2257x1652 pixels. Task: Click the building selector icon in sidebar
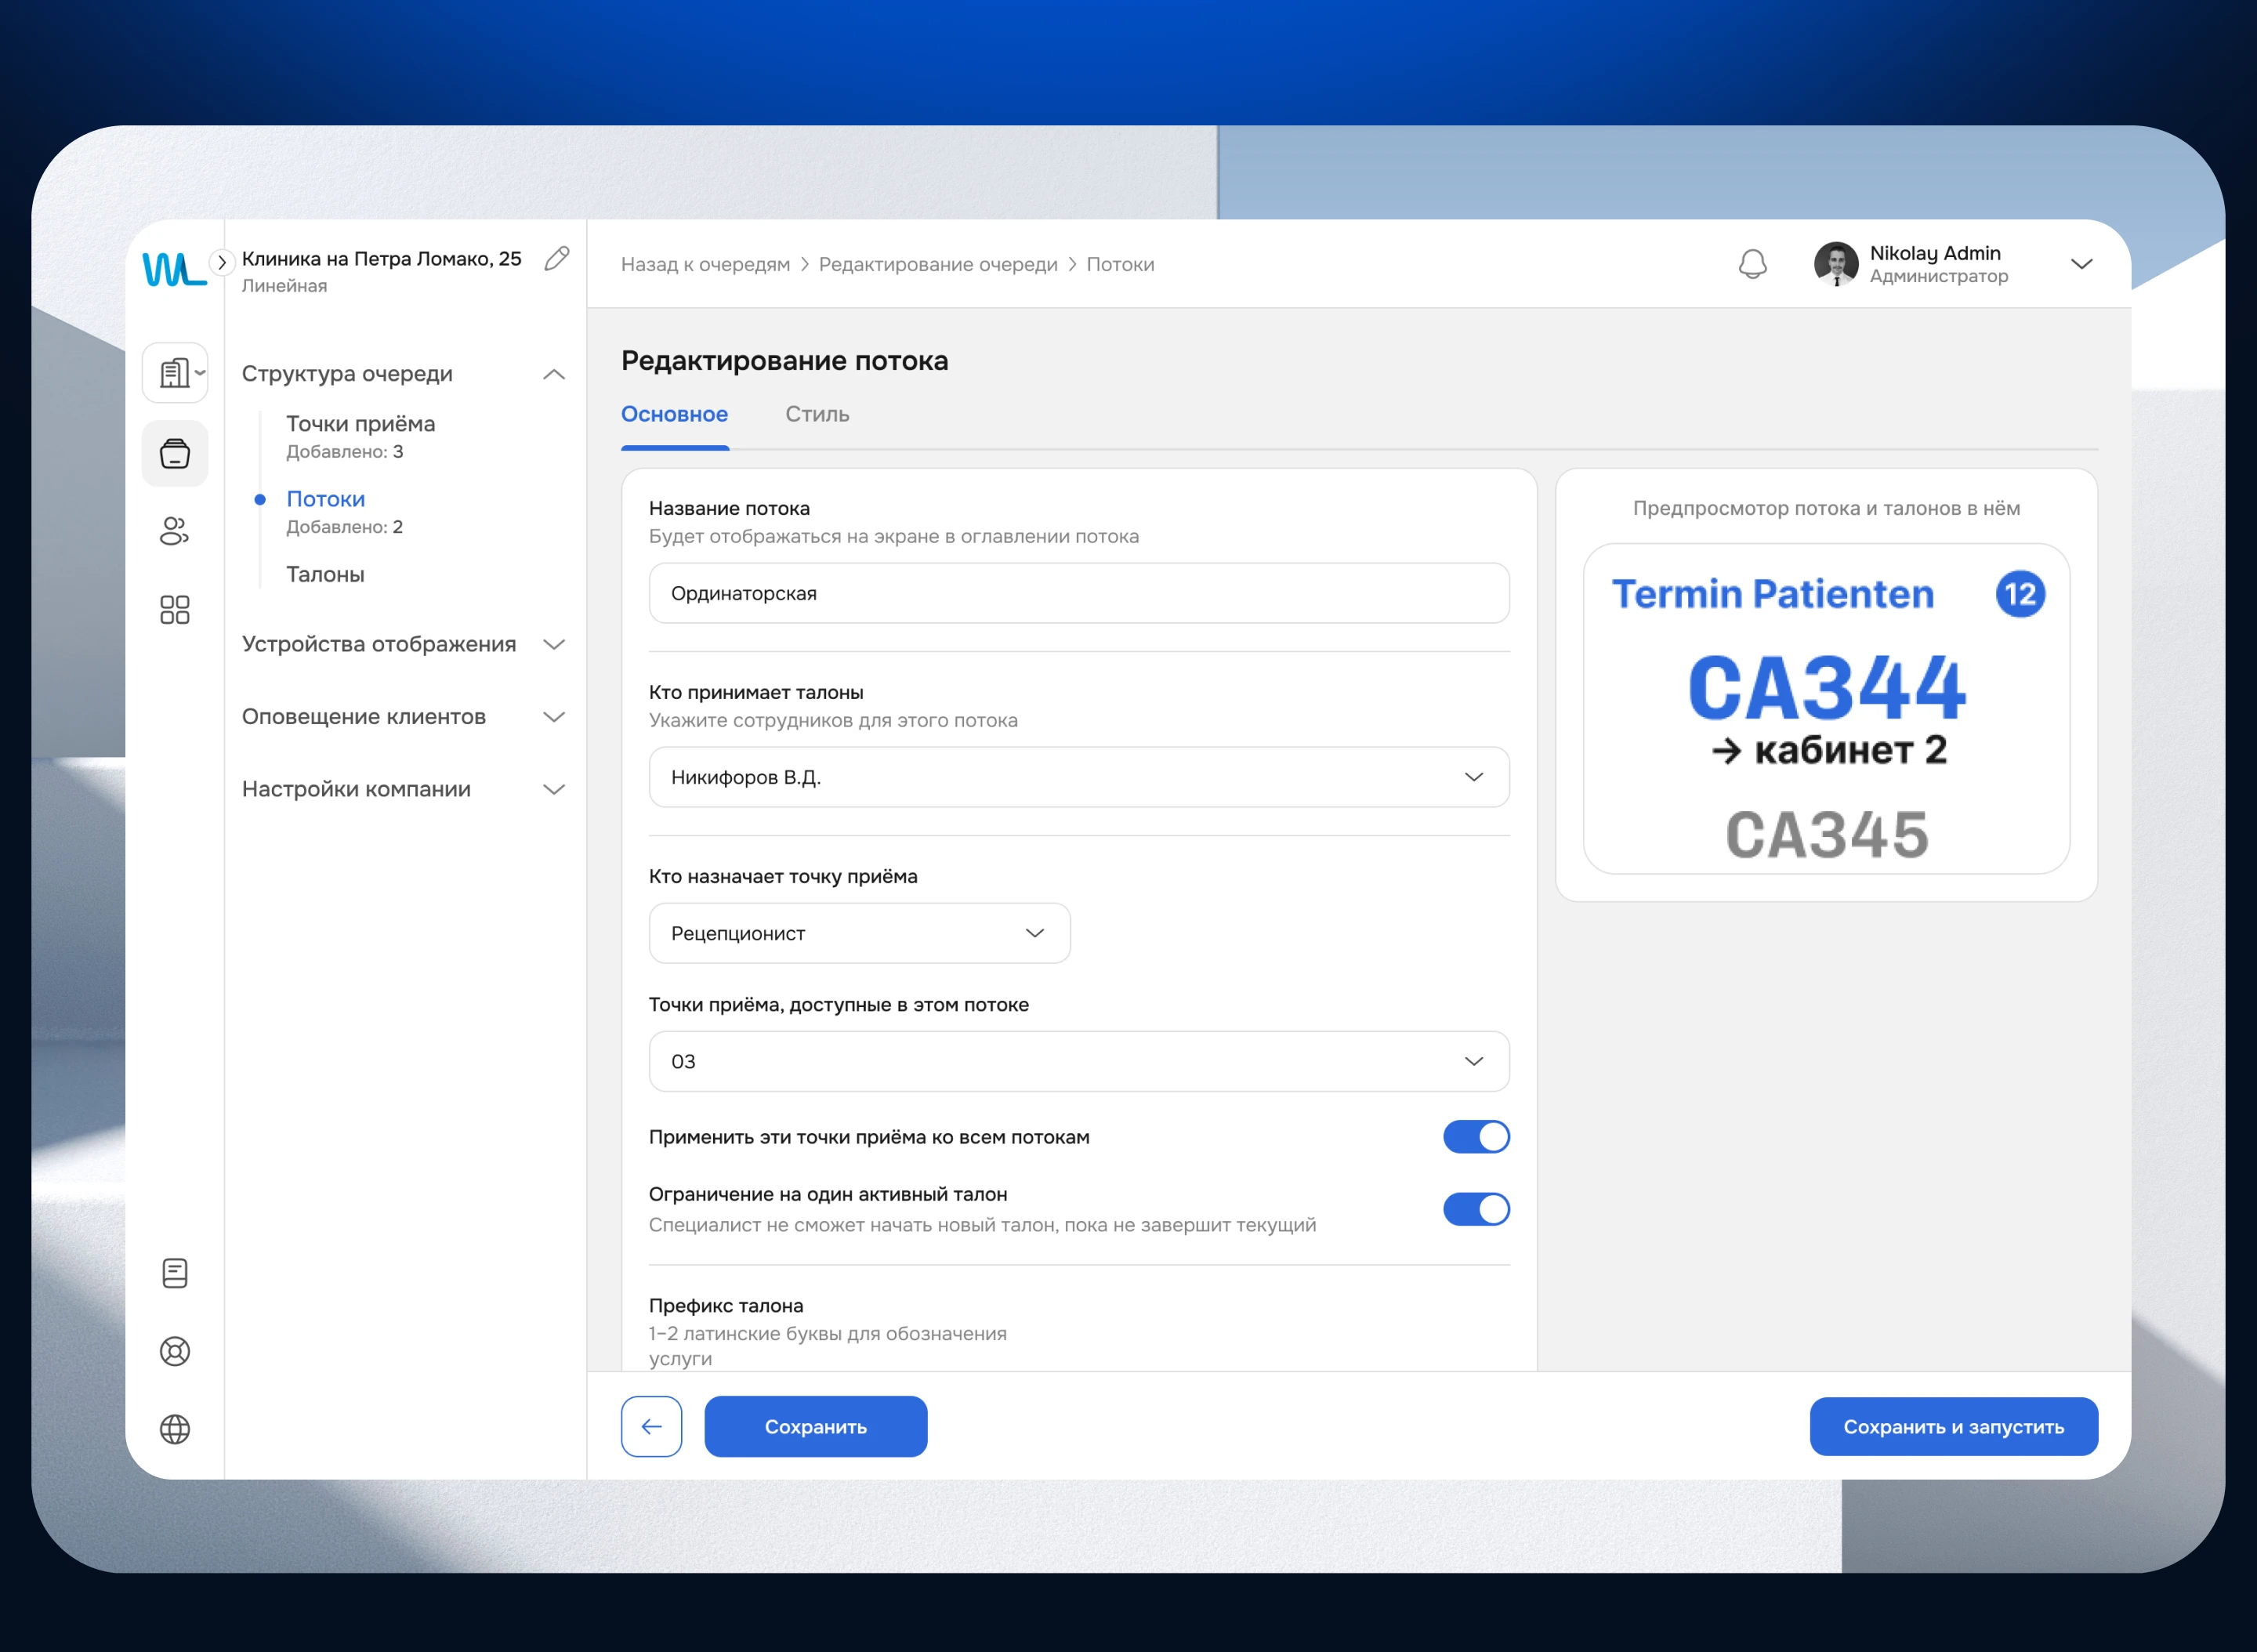point(175,373)
